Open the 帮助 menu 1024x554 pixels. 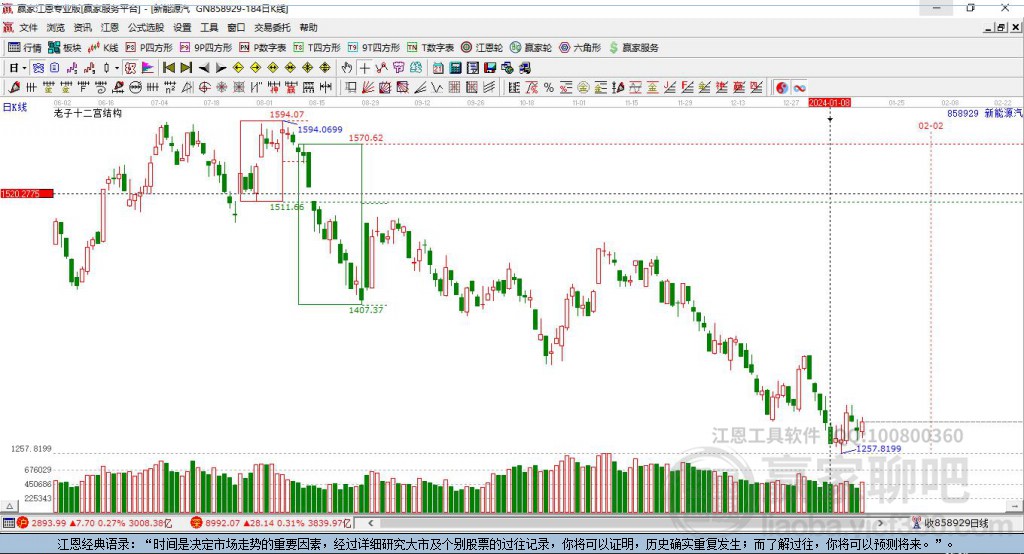pos(308,27)
